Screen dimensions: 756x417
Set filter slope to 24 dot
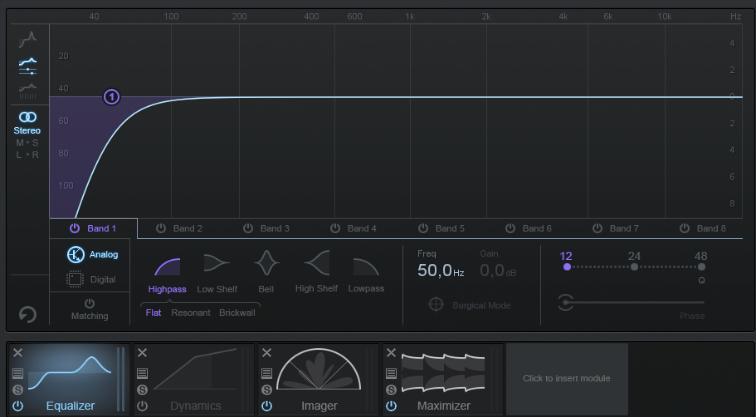(x=634, y=267)
